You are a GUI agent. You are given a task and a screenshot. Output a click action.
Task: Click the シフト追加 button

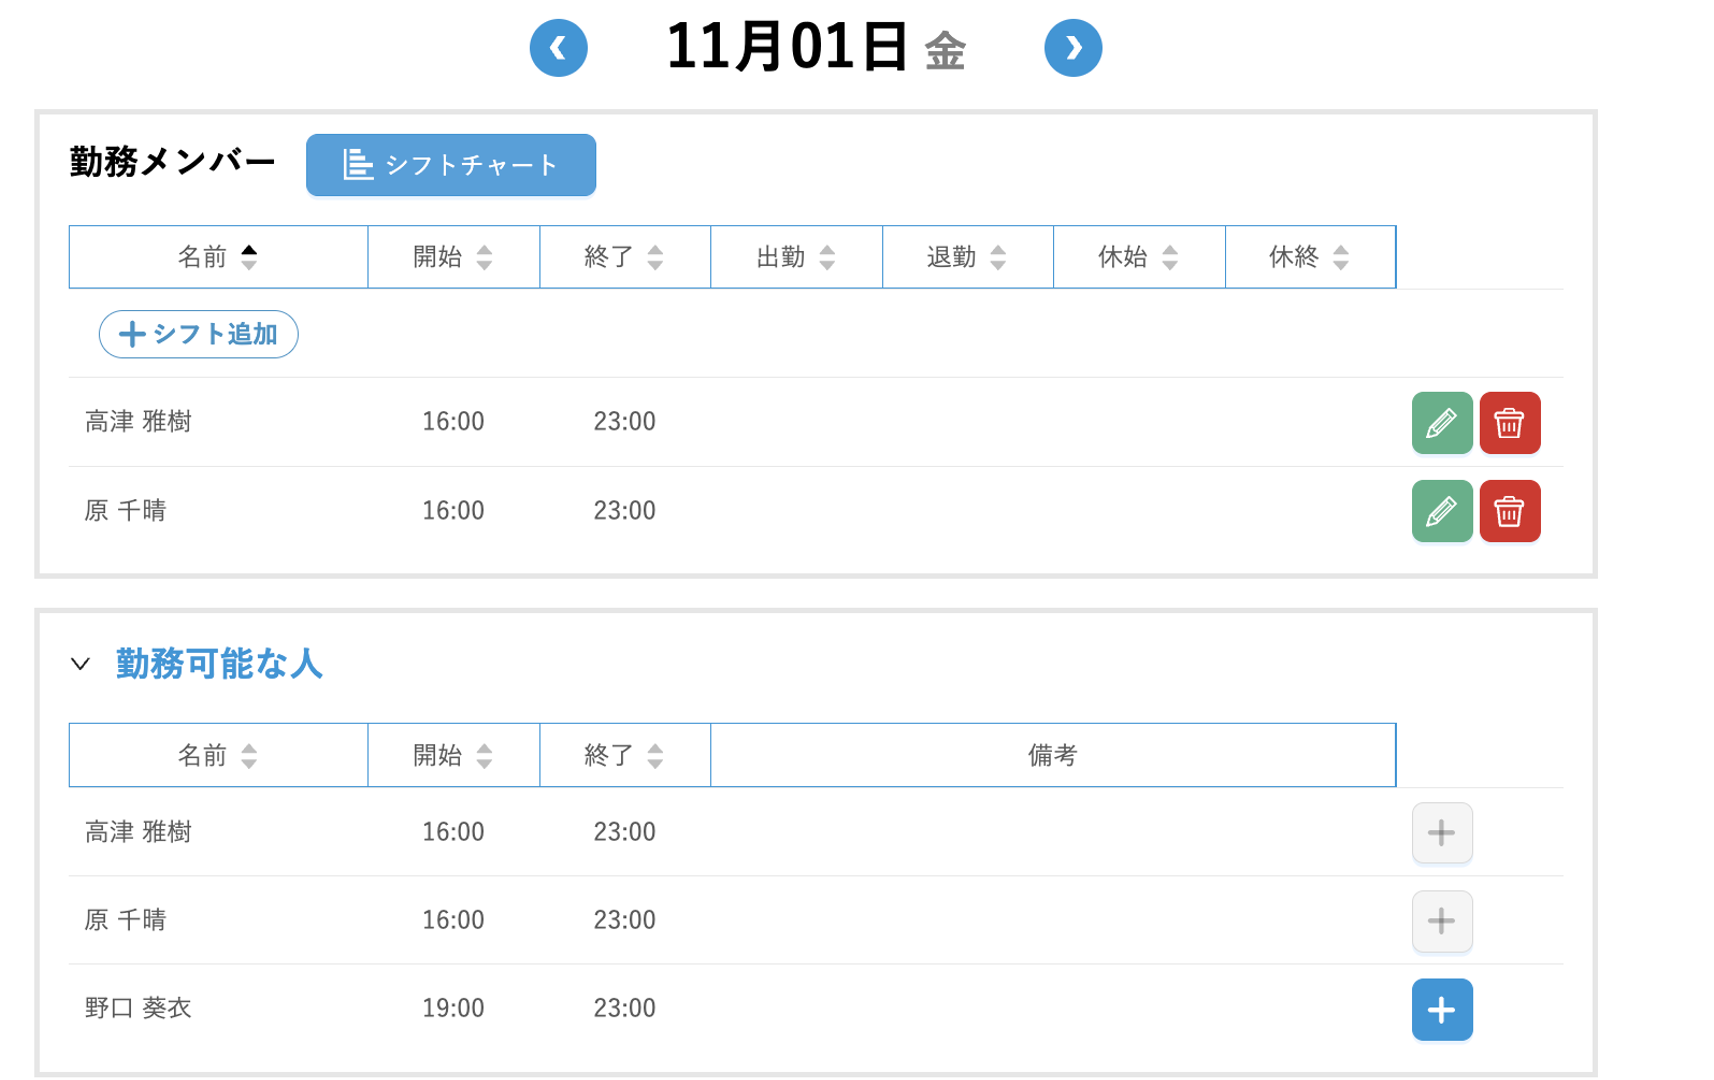198,334
